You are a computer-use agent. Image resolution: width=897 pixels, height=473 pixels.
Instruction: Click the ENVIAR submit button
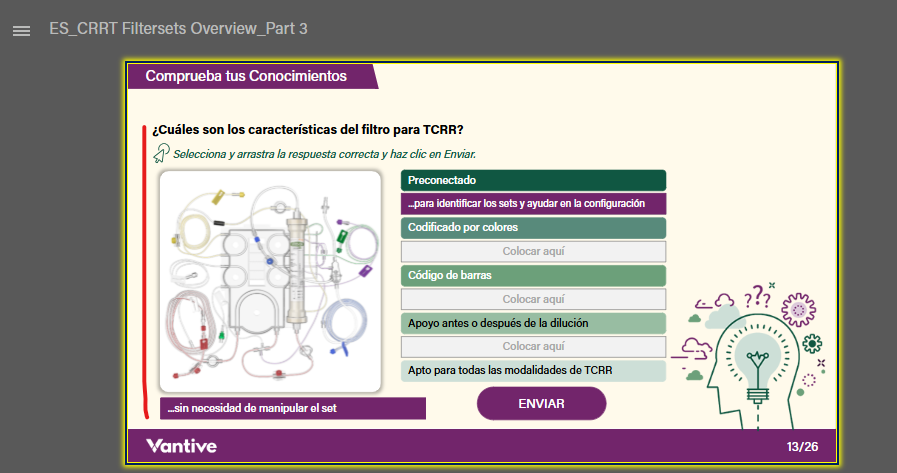pyautogui.click(x=541, y=404)
